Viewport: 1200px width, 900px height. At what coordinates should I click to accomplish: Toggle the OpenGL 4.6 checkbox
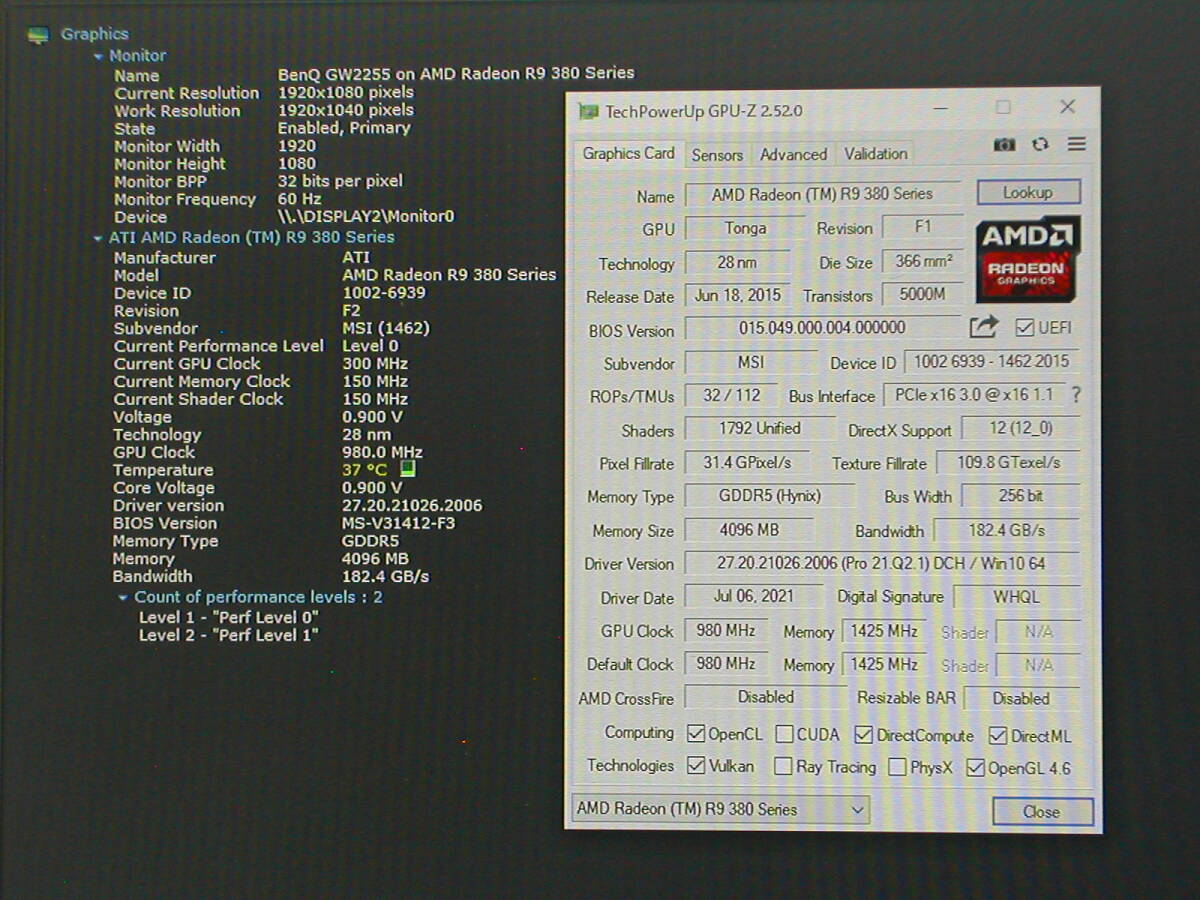coord(975,769)
